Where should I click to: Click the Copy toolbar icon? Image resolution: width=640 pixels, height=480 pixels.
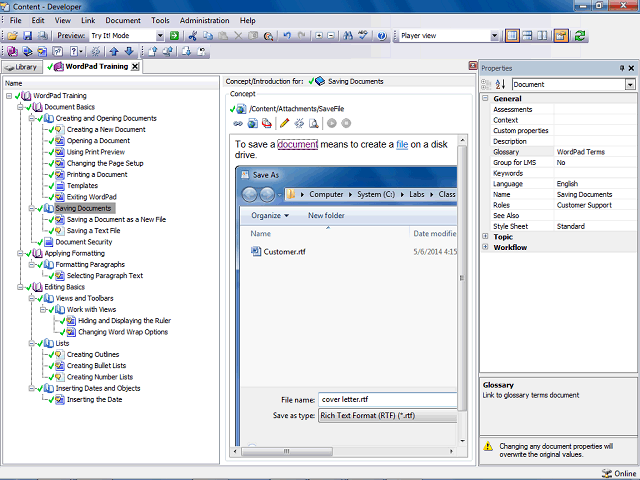[x=208, y=36]
